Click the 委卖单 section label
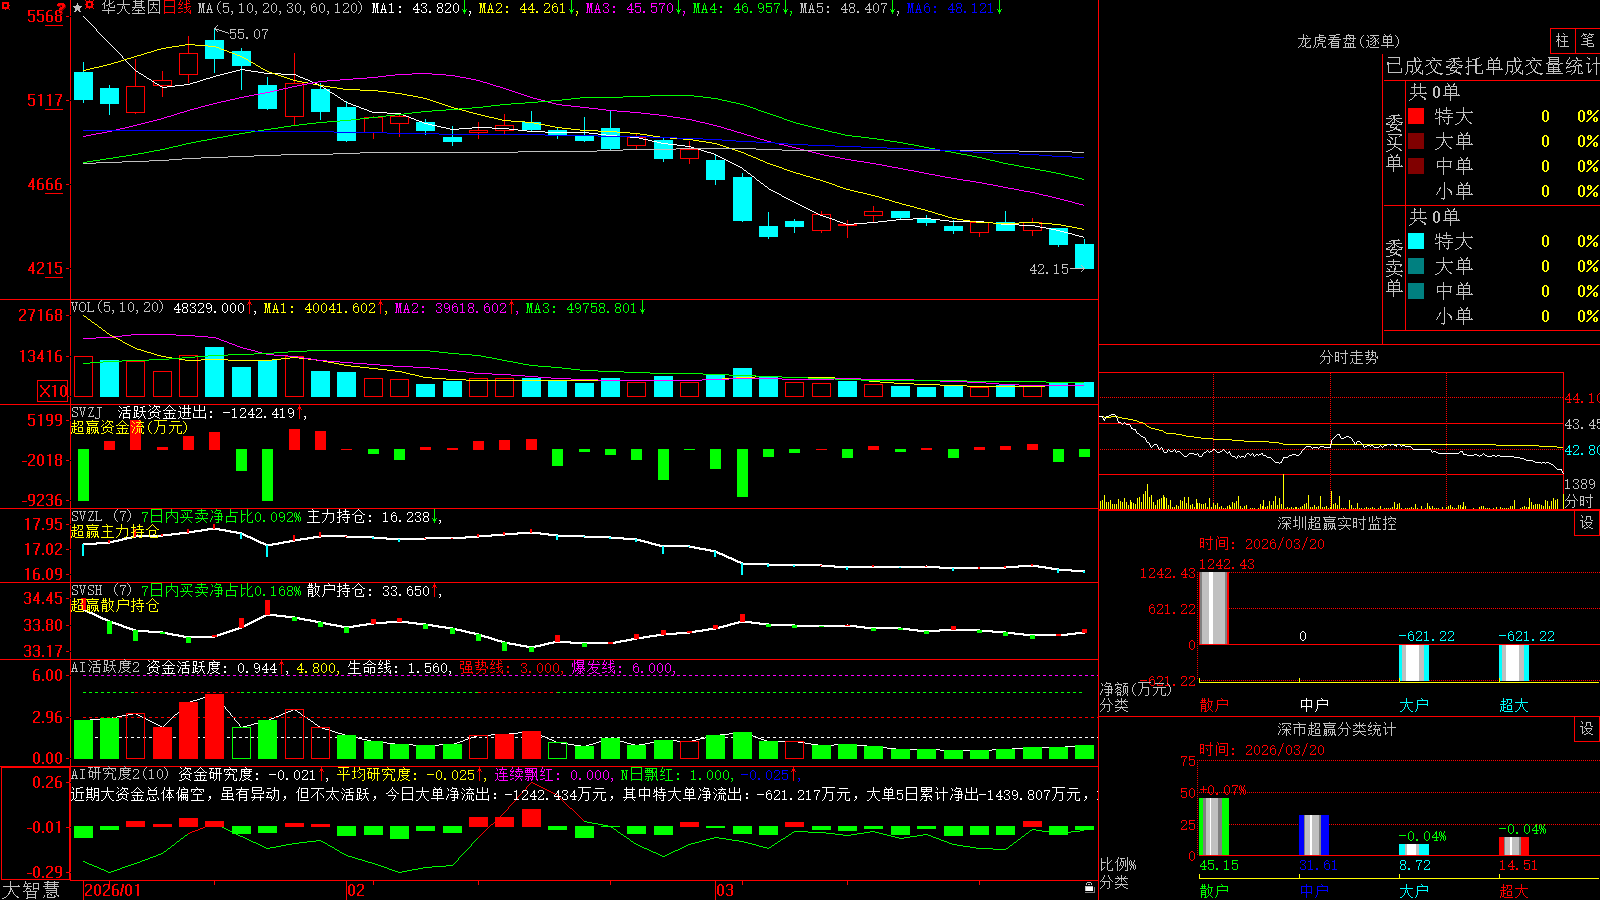The height and width of the screenshot is (900, 1600). pos(1394,268)
